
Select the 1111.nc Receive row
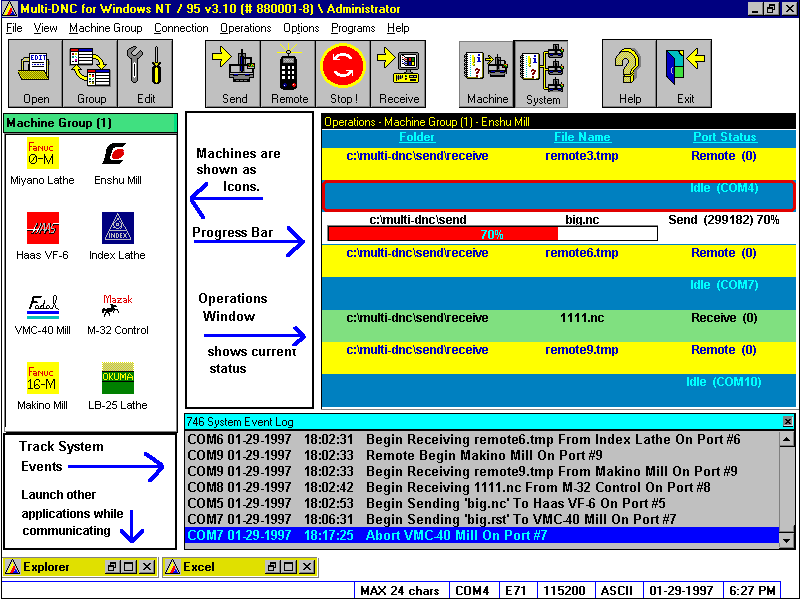point(559,326)
